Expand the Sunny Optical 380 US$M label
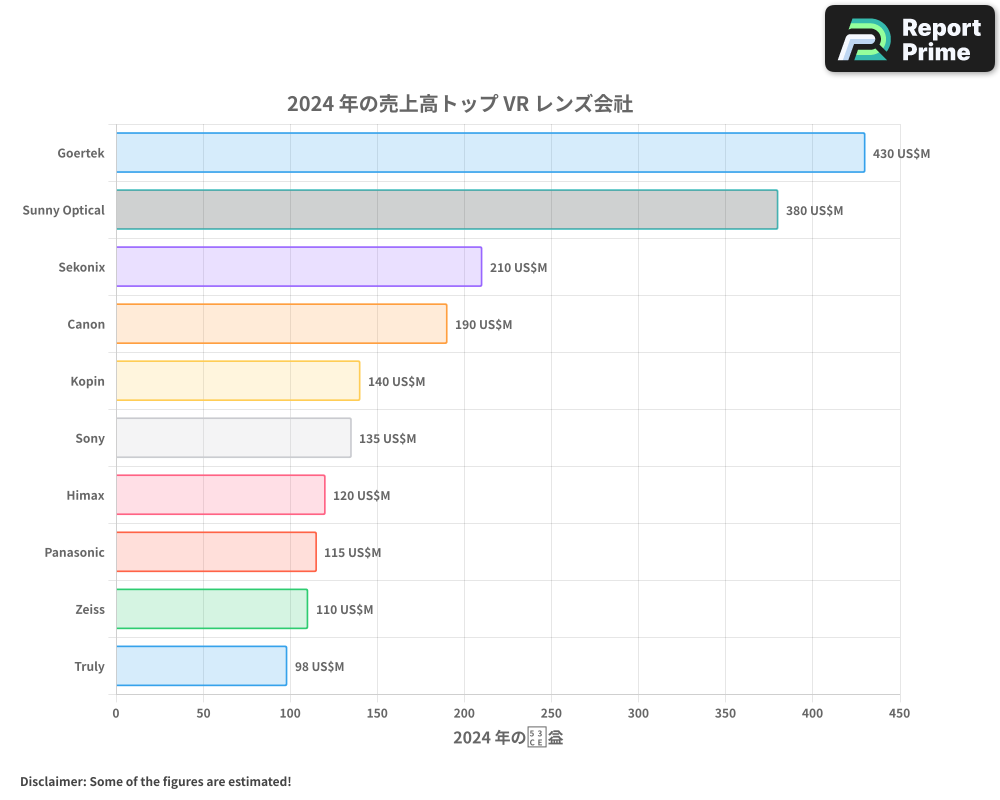Screen dimensions: 1000x800 812,210
